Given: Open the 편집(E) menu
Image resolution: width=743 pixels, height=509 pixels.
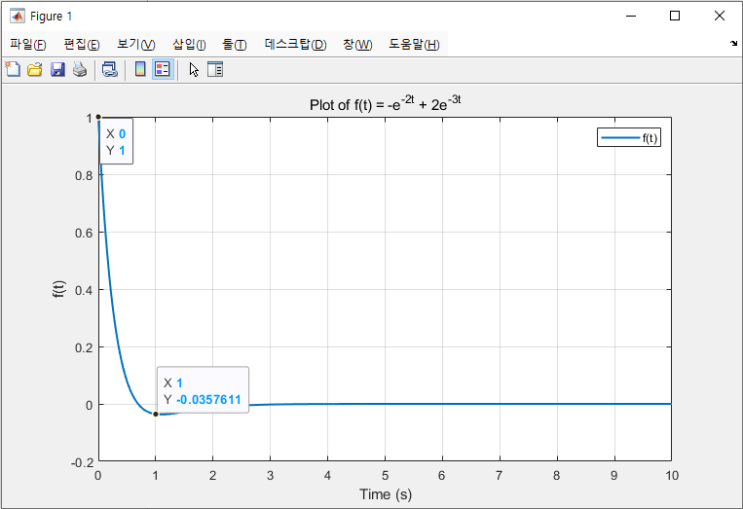Looking at the screenshot, I should [82, 45].
